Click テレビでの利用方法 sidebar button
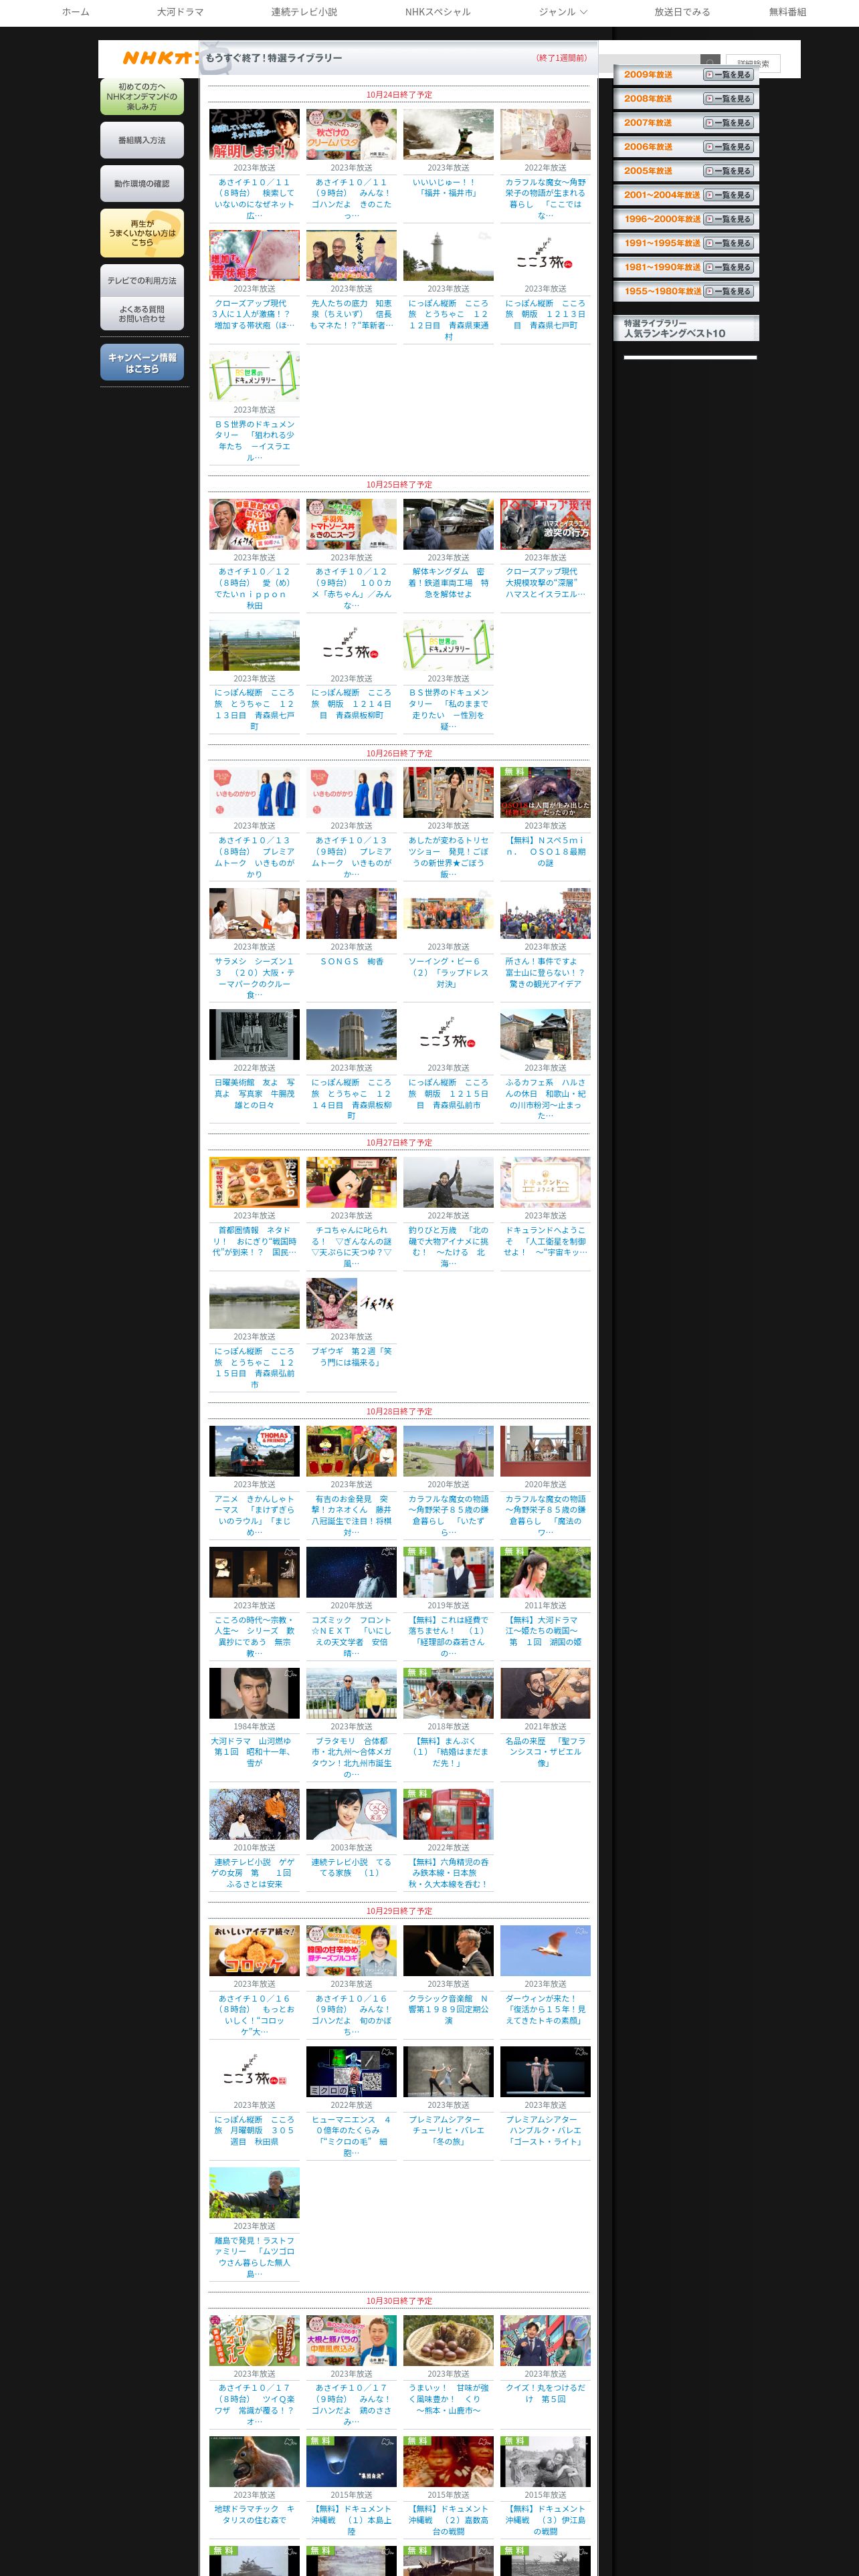Image resolution: width=859 pixels, height=2576 pixels. coord(142,281)
